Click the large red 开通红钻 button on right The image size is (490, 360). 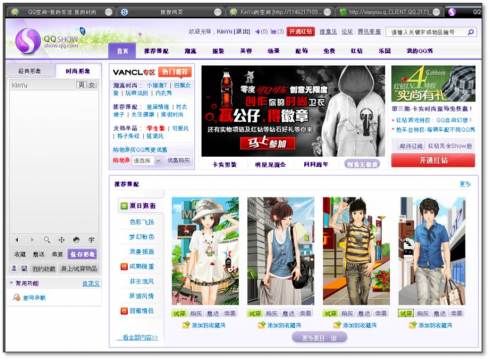click(x=433, y=160)
